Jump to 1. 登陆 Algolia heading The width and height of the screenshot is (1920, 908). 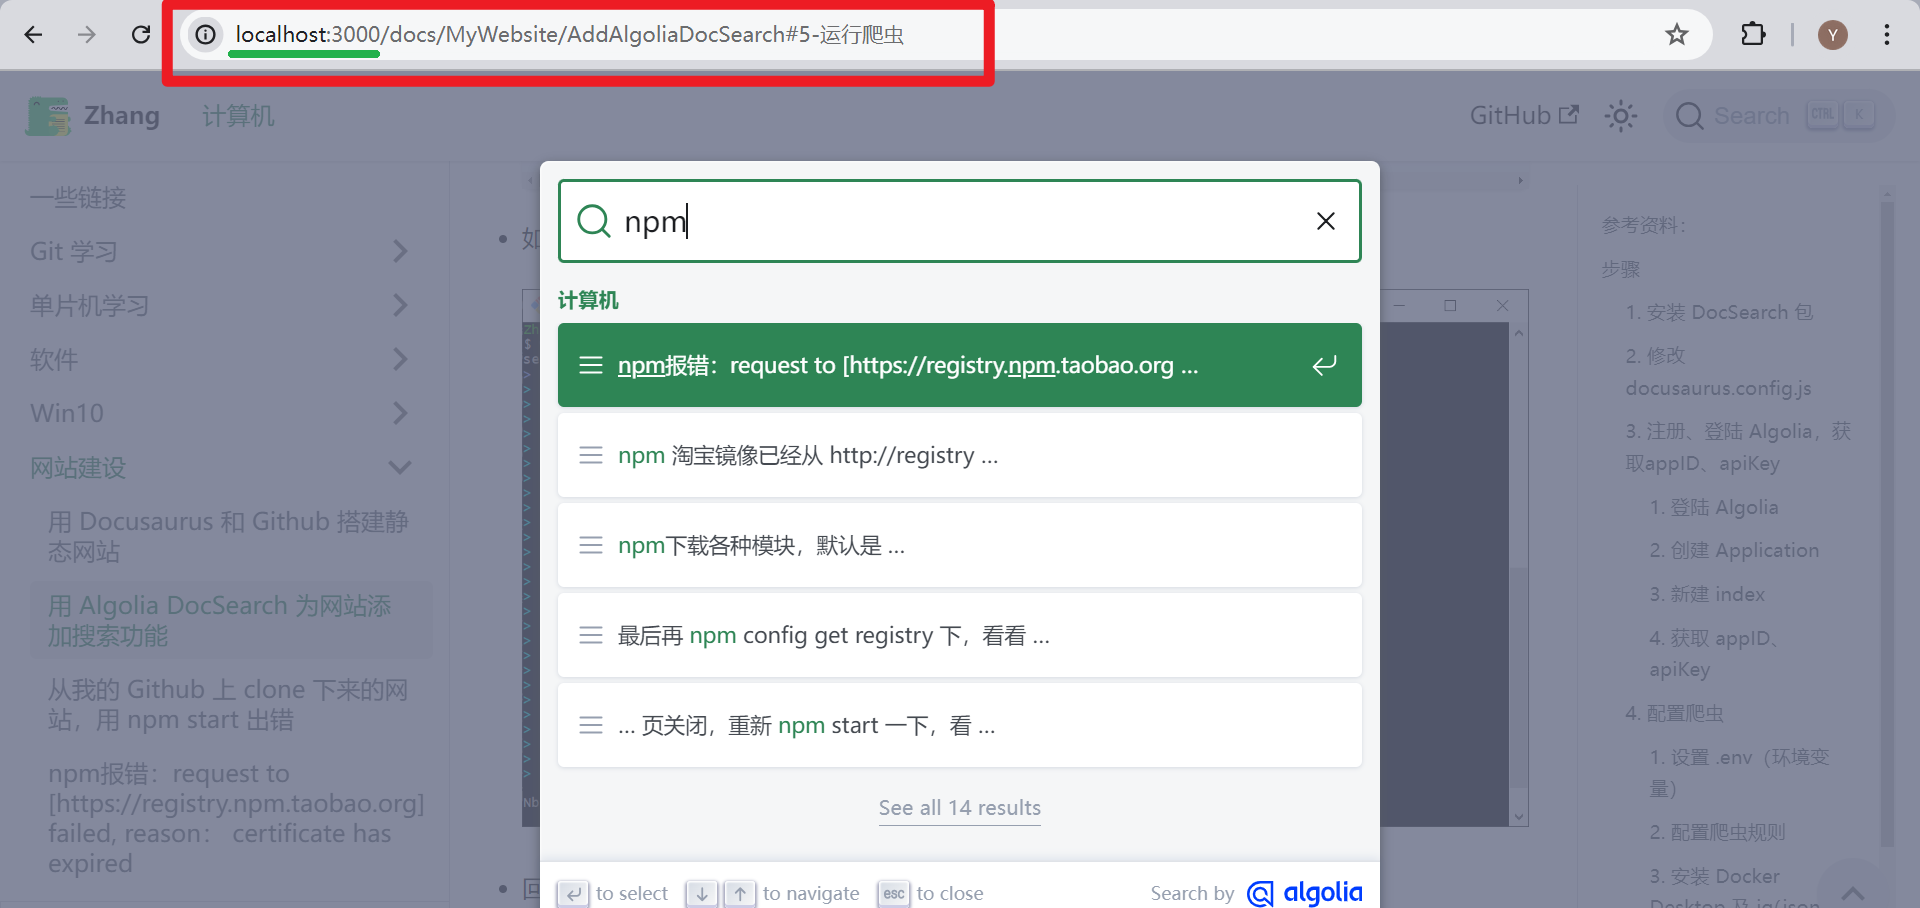(1714, 507)
